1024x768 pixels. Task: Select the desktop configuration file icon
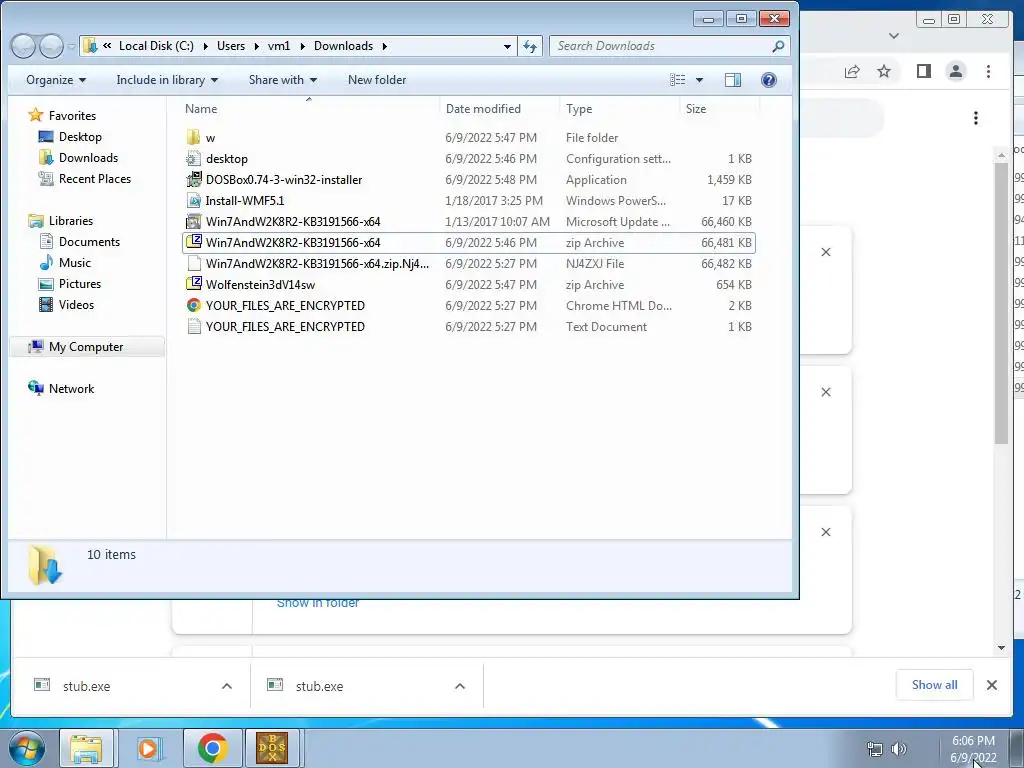click(193, 158)
